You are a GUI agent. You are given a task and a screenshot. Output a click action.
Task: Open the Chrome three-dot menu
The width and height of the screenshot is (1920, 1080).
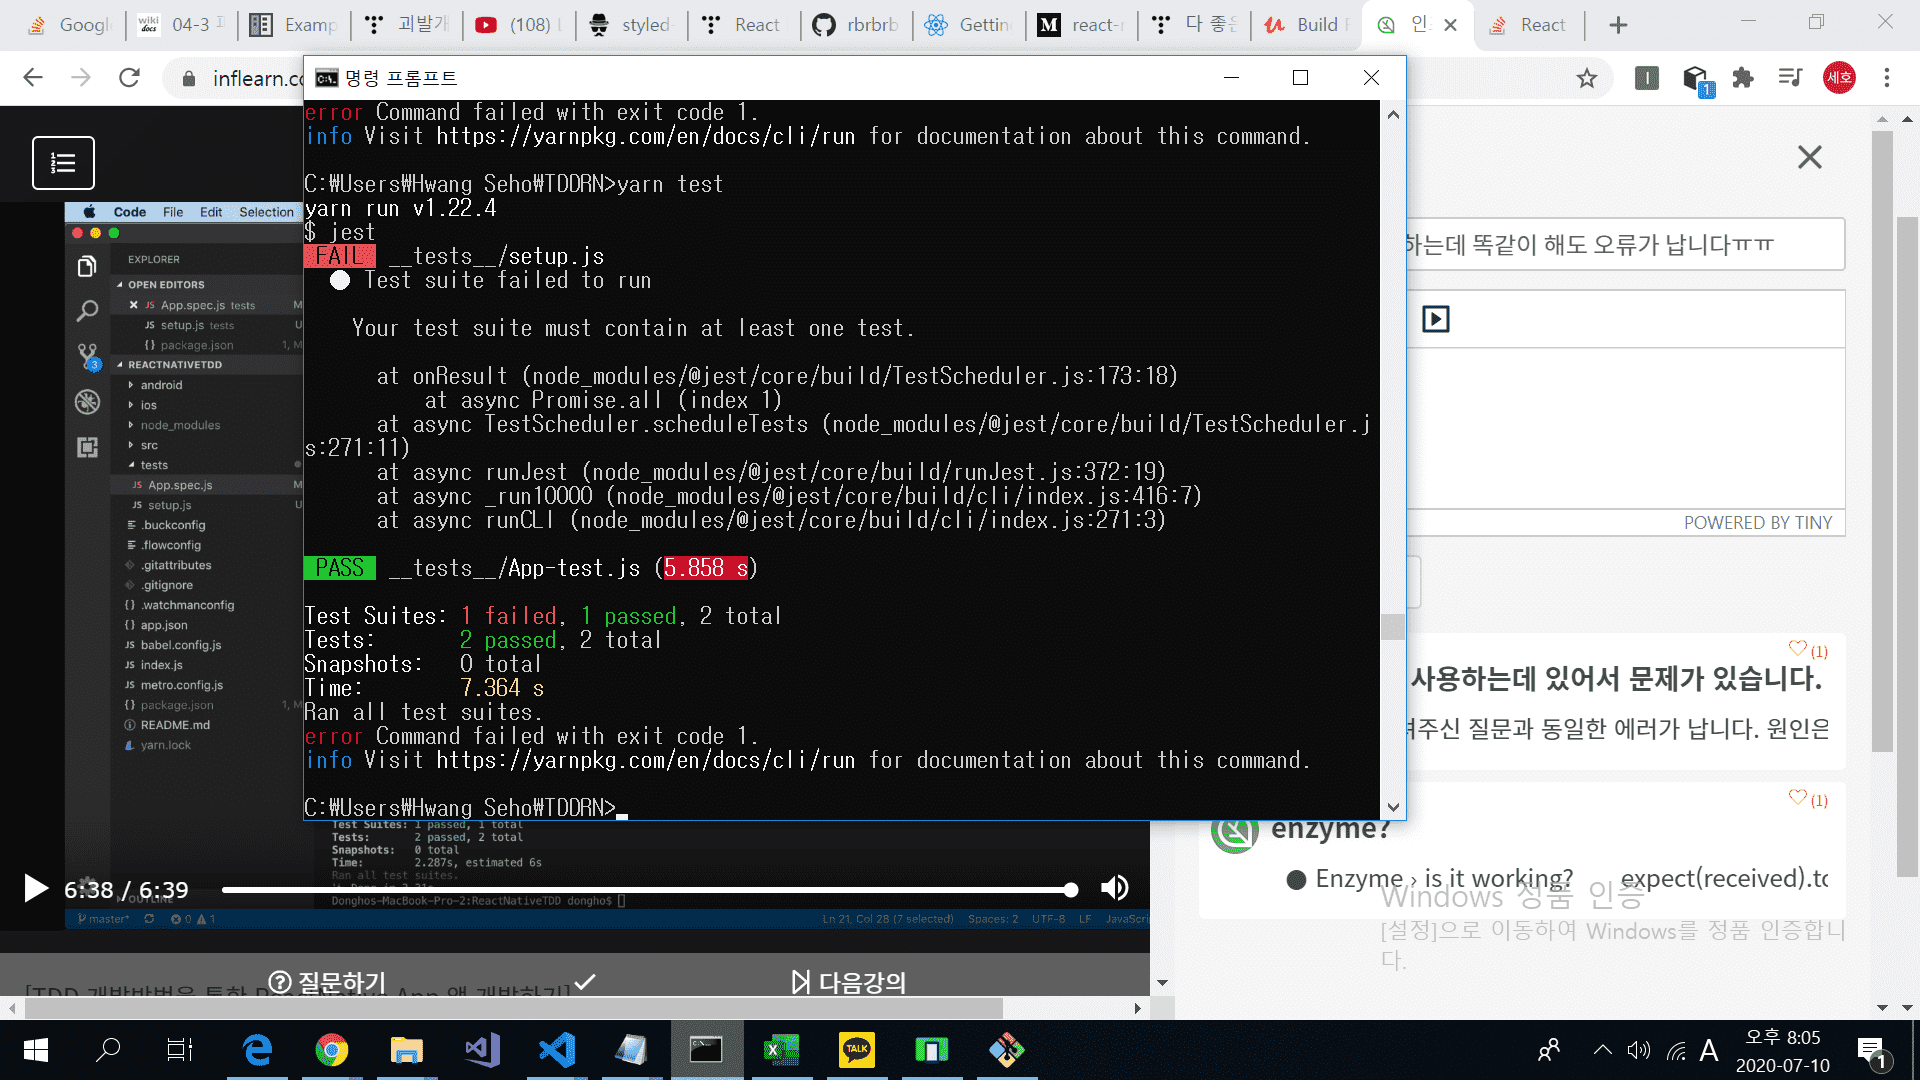1887,78
